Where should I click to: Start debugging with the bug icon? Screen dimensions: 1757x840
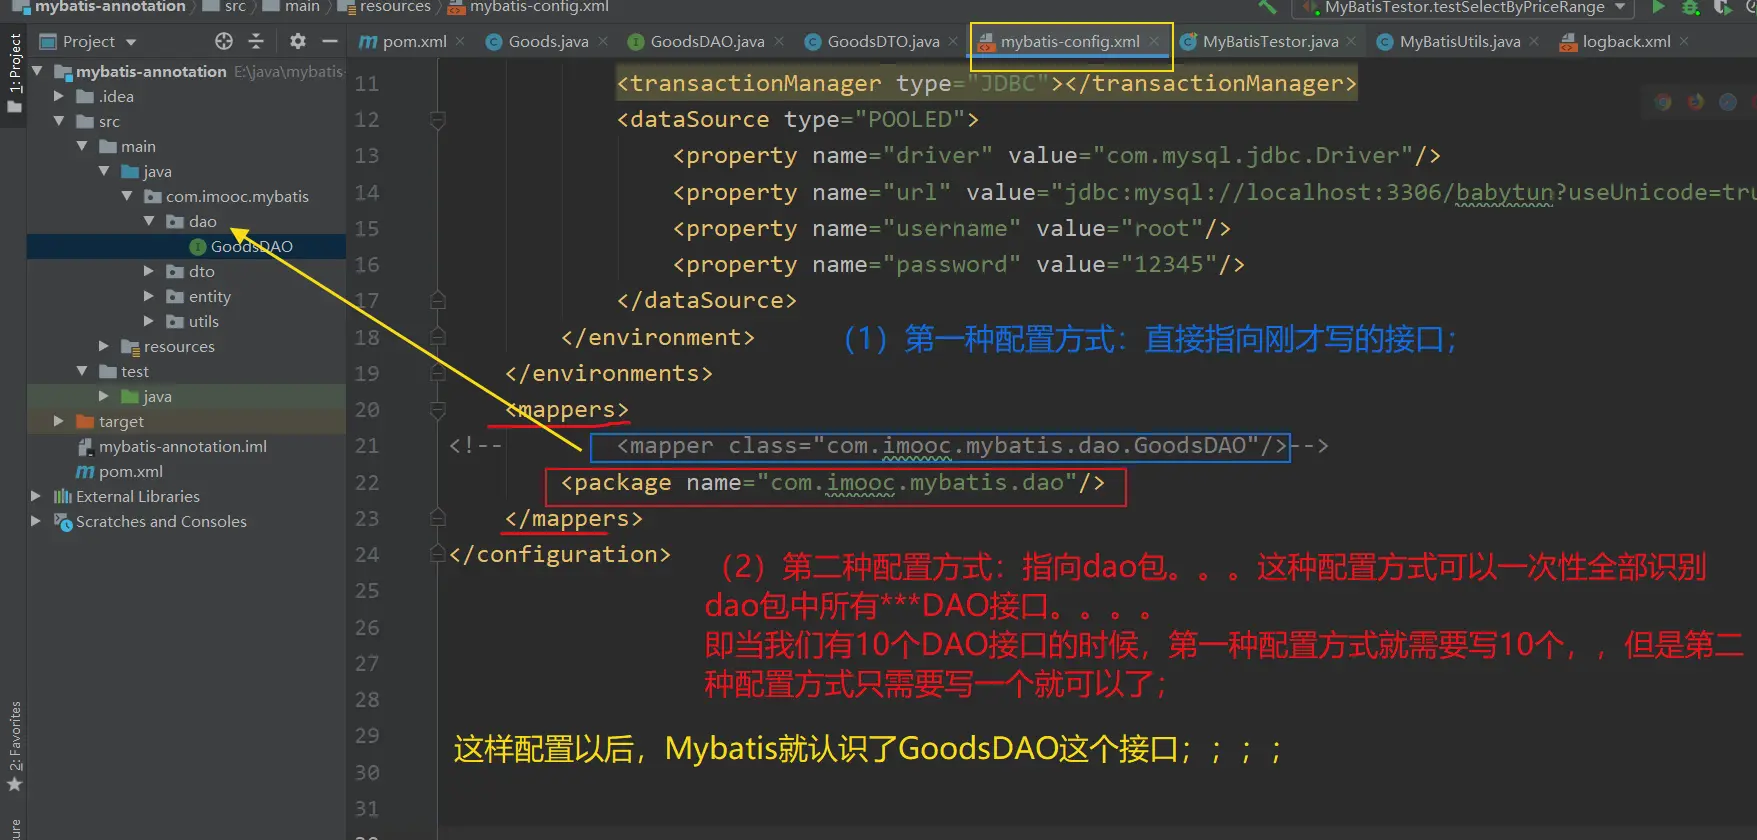(x=1690, y=7)
